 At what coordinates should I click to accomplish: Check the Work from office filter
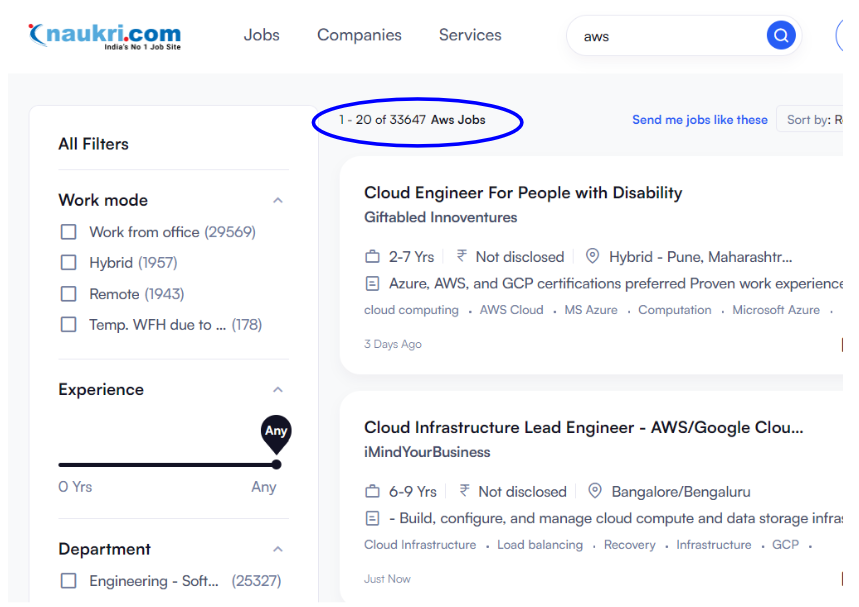68,232
